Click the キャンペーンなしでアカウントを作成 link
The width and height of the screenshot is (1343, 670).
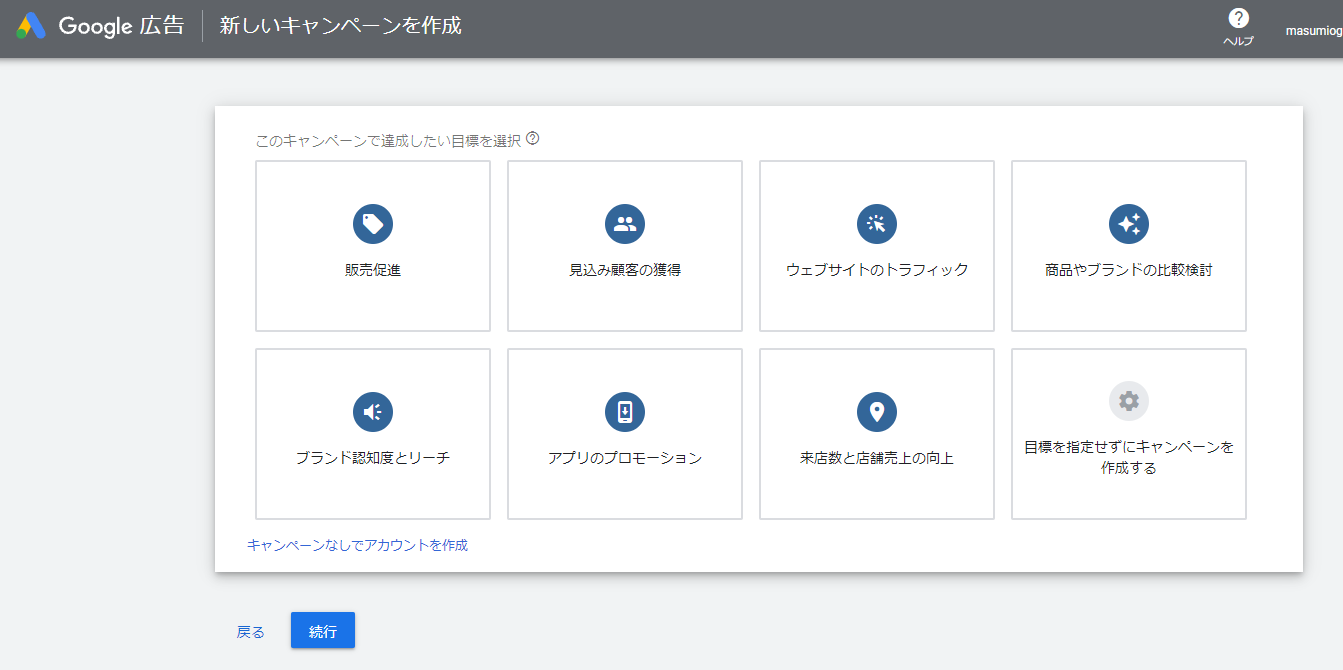pos(357,545)
